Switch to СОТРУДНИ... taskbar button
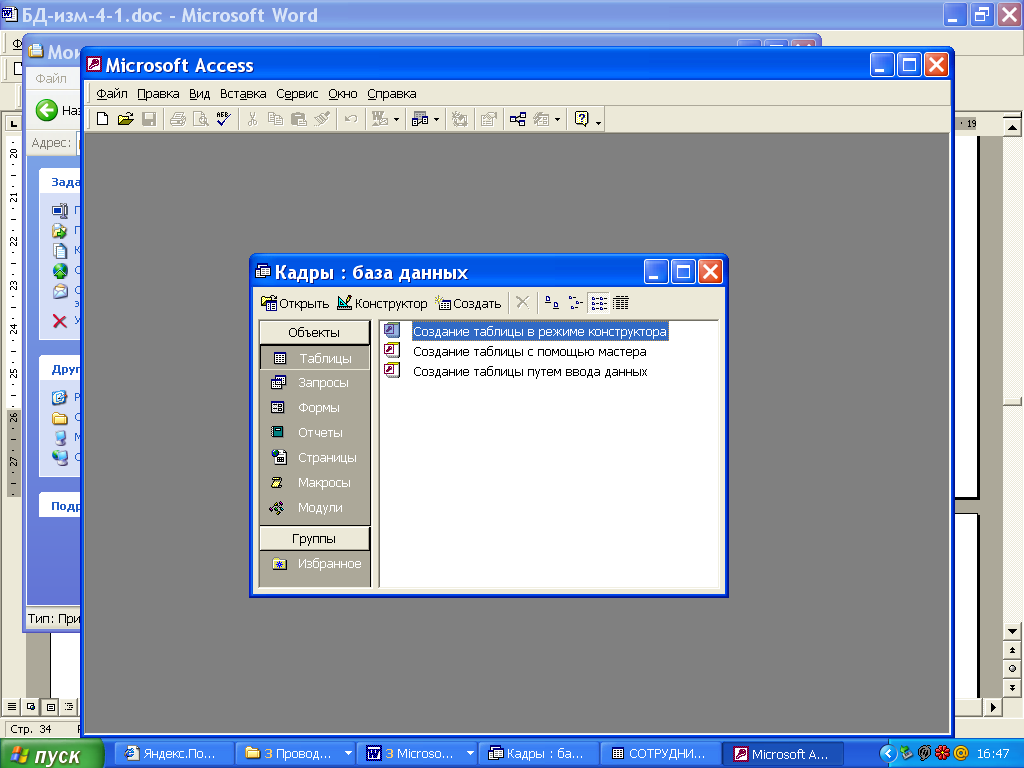Screen dimensions: 1024x768 [x=660, y=754]
